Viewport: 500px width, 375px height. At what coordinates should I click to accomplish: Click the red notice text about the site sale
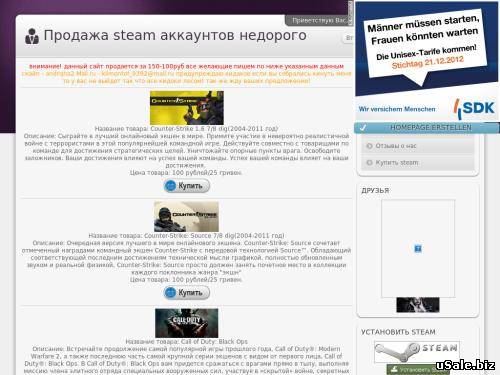(x=186, y=66)
